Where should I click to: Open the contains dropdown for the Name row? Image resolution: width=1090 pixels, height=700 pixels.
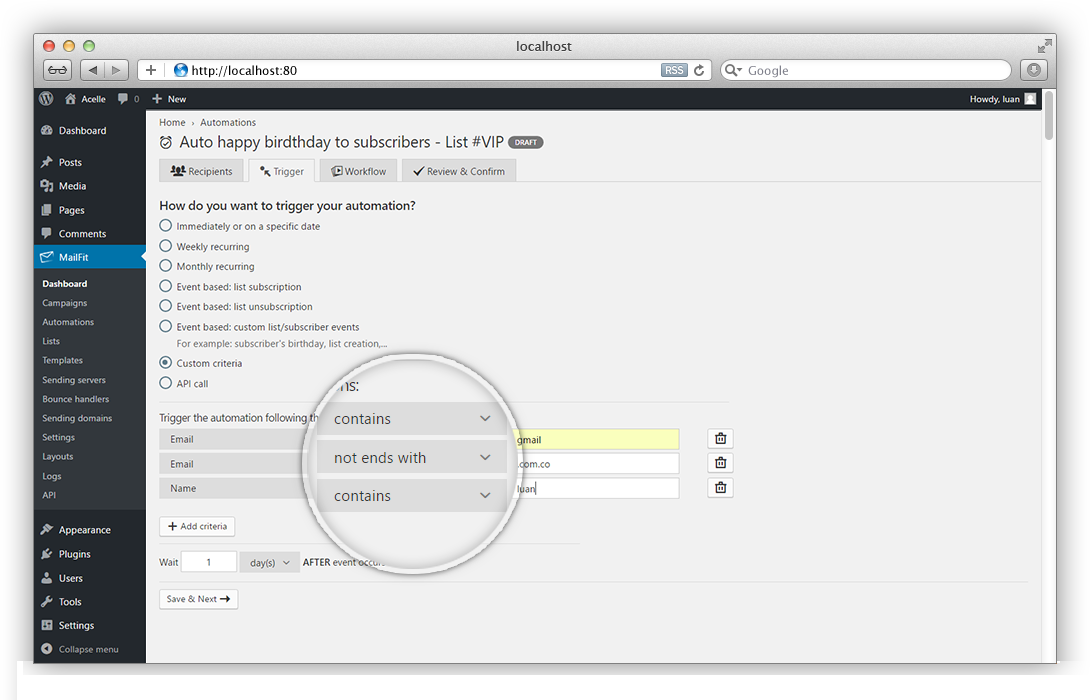tap(412, 496)
